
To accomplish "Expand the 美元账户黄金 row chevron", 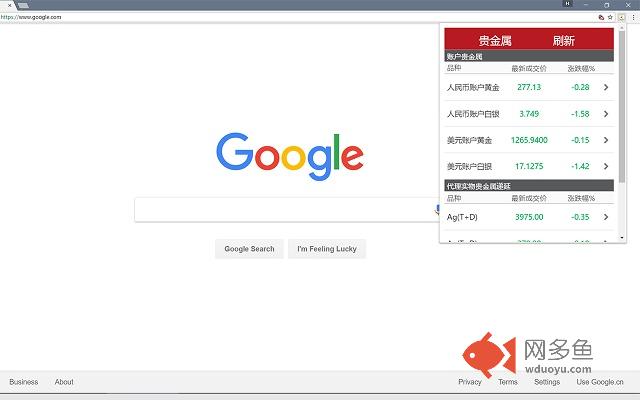I will [x=606, y=140].
